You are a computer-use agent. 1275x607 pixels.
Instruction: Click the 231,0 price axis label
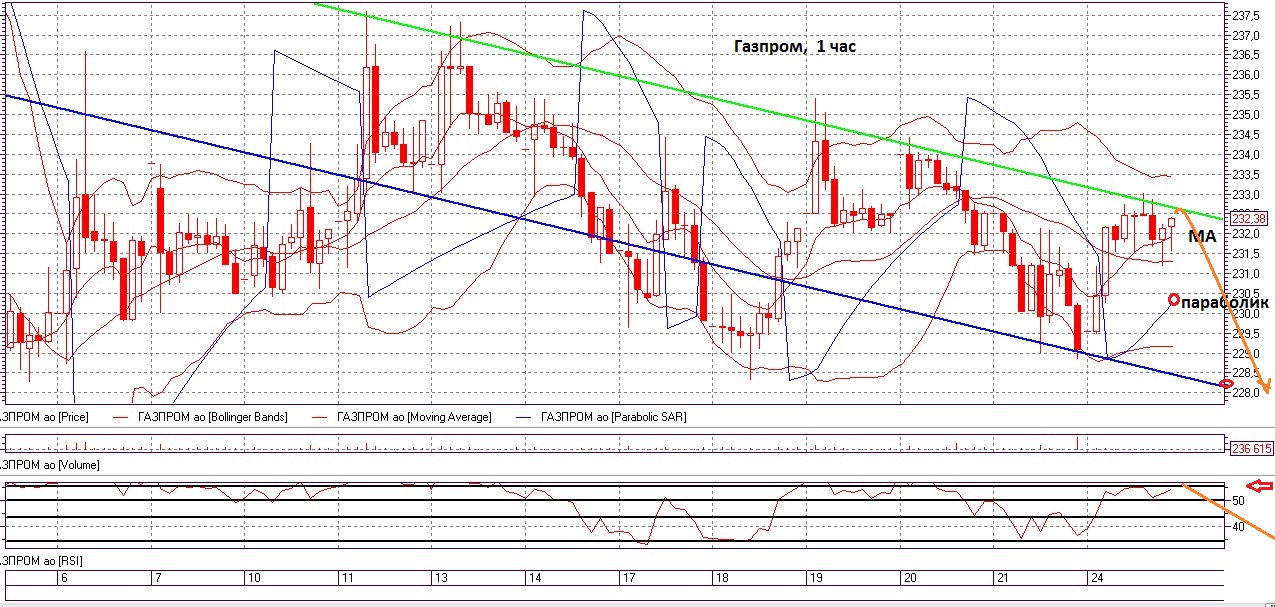click(1246, 274)
